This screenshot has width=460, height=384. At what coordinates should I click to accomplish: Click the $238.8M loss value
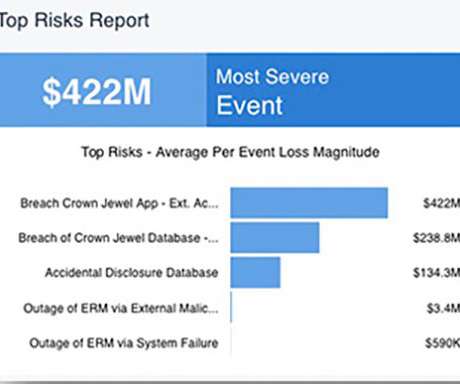436,238
